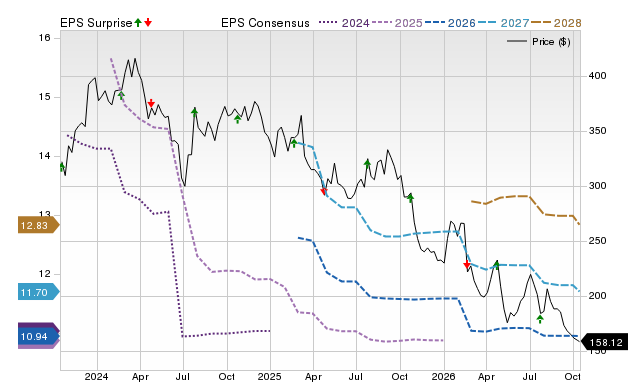Click the 2026 consensus legend entry
The height and width of the screenshot is (382, 640).
coord(450,23)
